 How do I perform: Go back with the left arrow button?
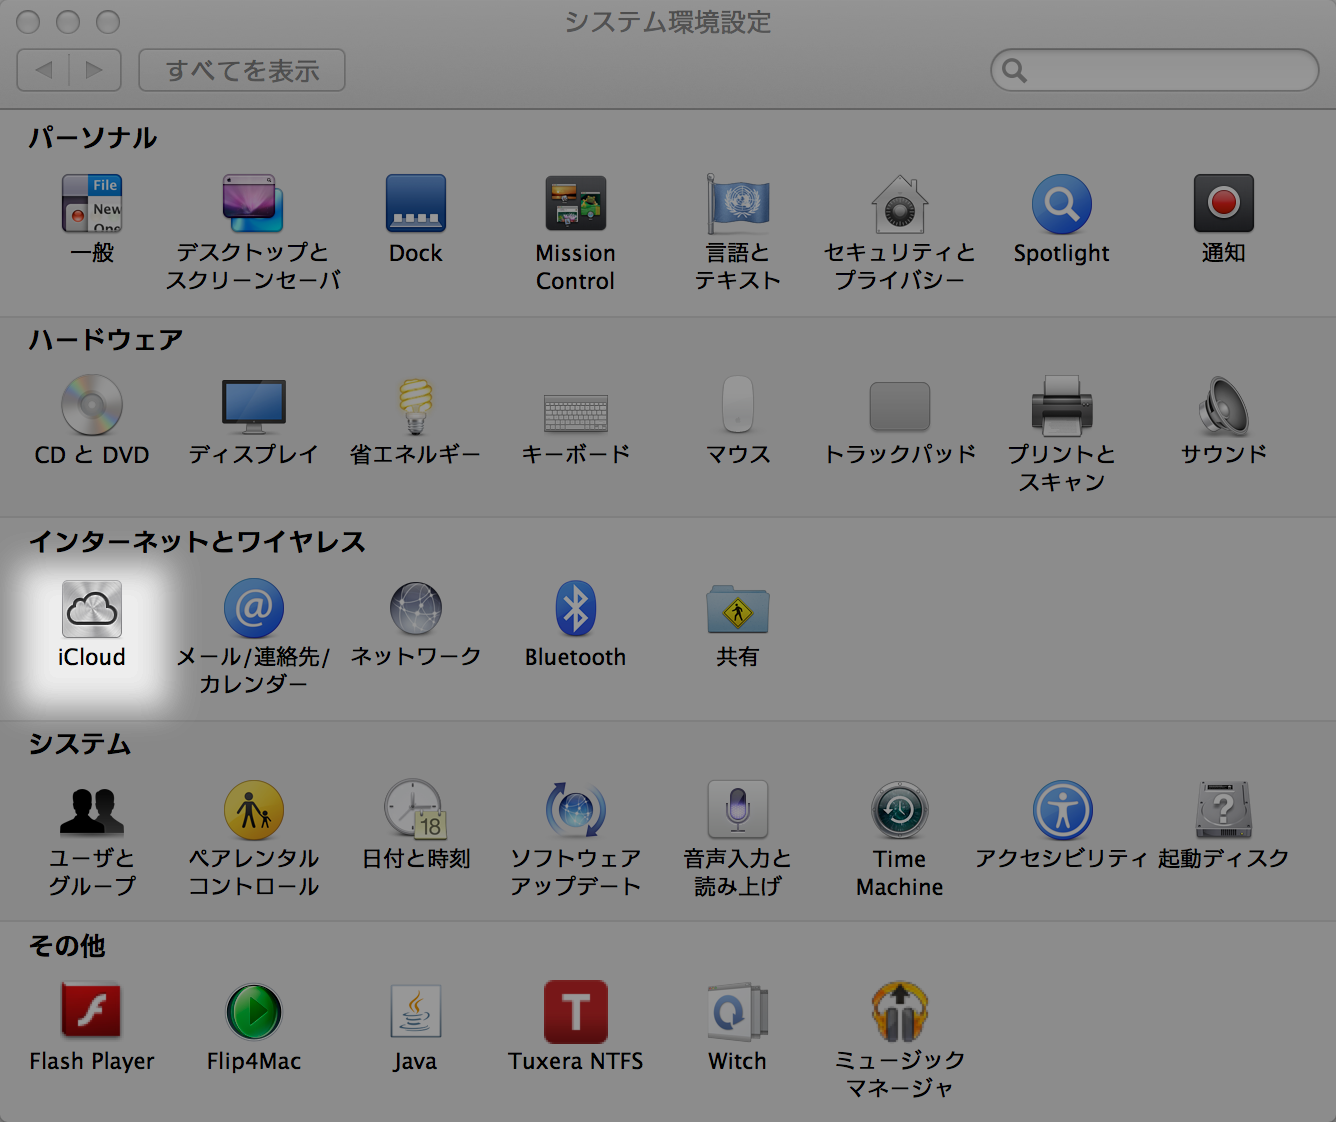[43, 70]
